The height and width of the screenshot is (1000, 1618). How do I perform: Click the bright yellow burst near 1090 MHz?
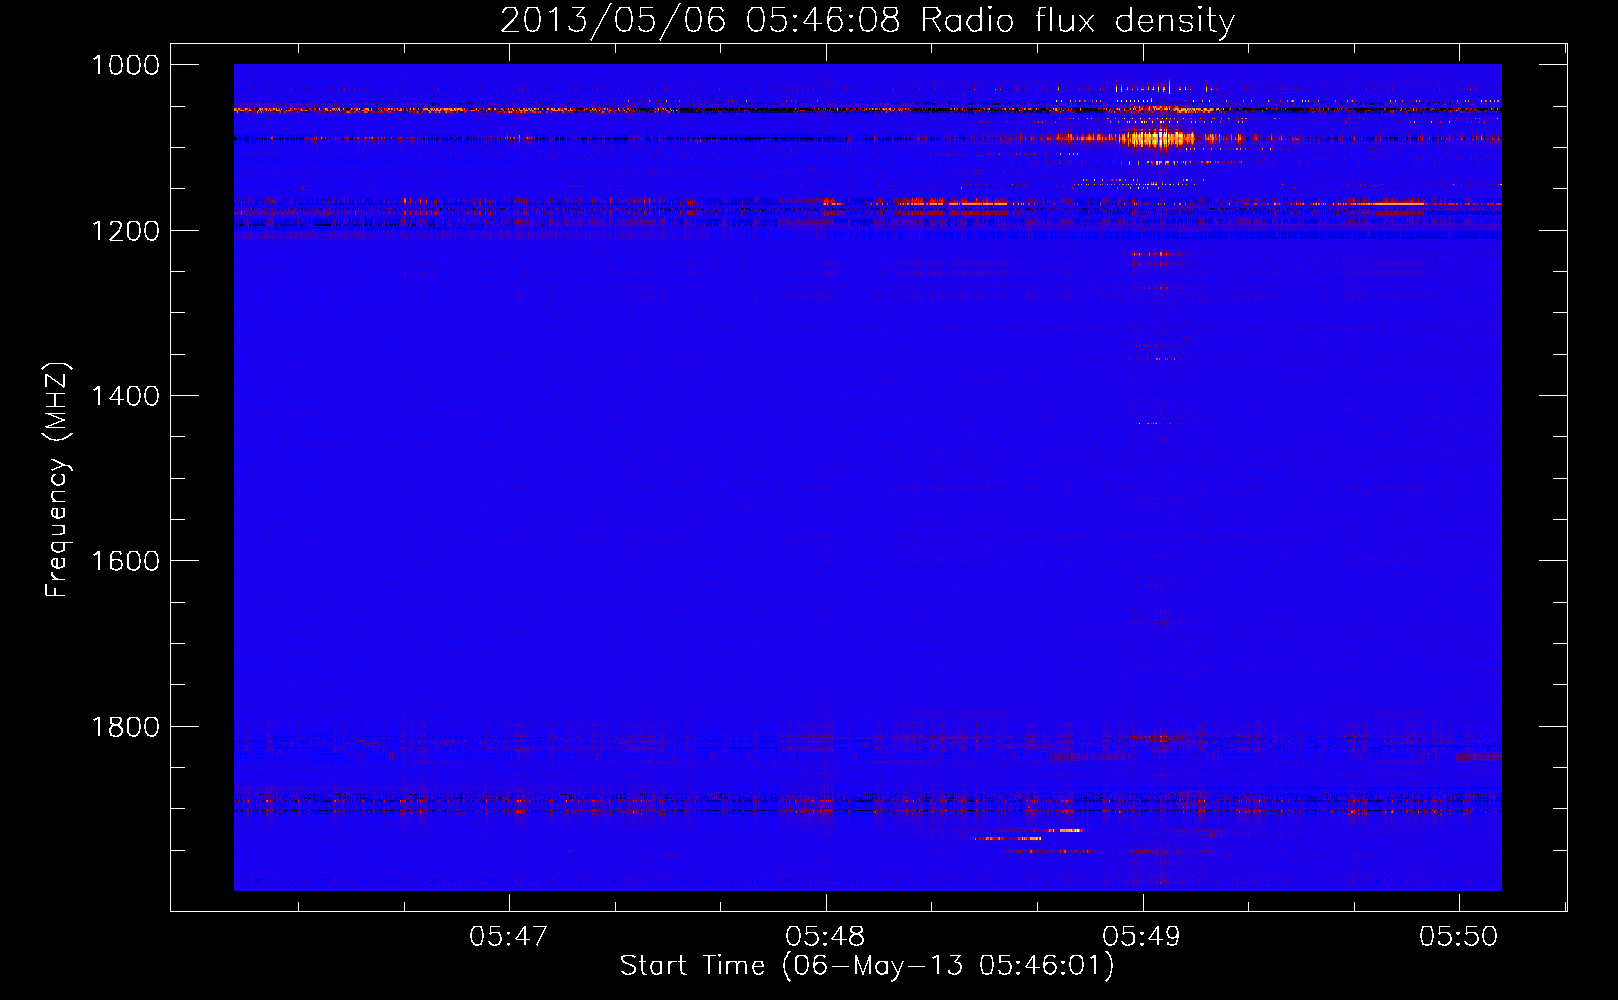(1158, 138)
